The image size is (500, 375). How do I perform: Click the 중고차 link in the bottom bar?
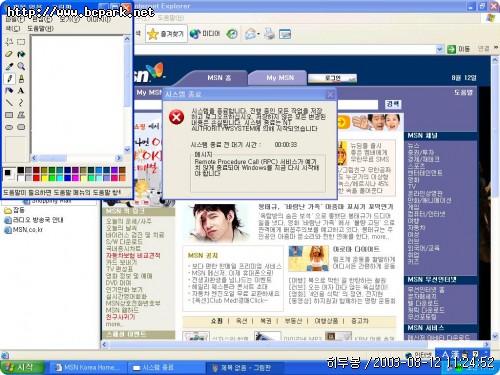tap(360, 321)
